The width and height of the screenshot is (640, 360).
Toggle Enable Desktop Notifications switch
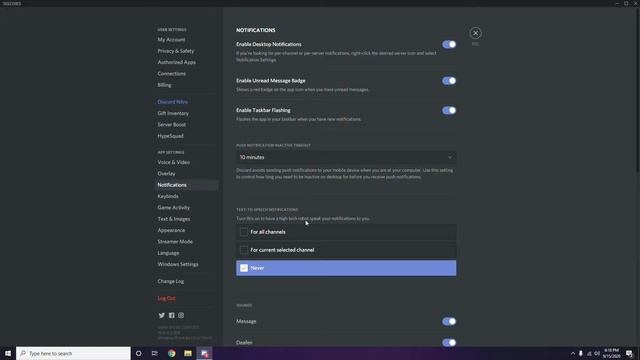click(449, 44)
